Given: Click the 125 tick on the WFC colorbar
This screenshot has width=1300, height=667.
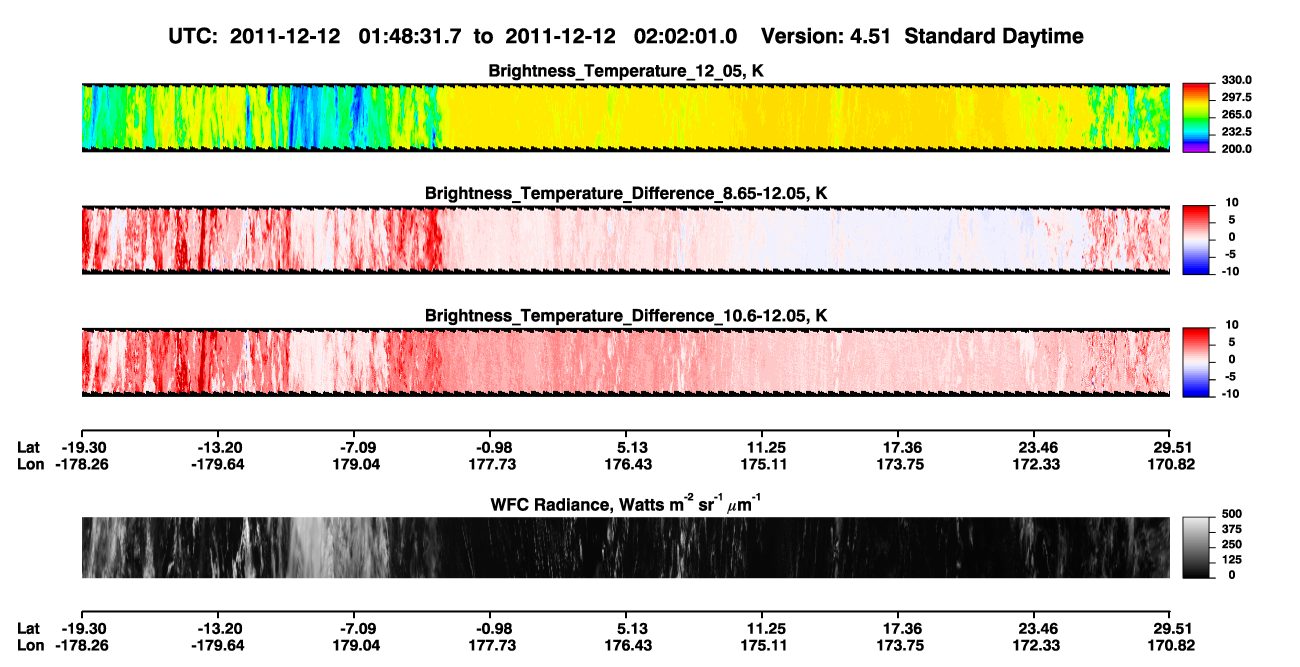Looking at the screenshot, I should coord(1234,559).
